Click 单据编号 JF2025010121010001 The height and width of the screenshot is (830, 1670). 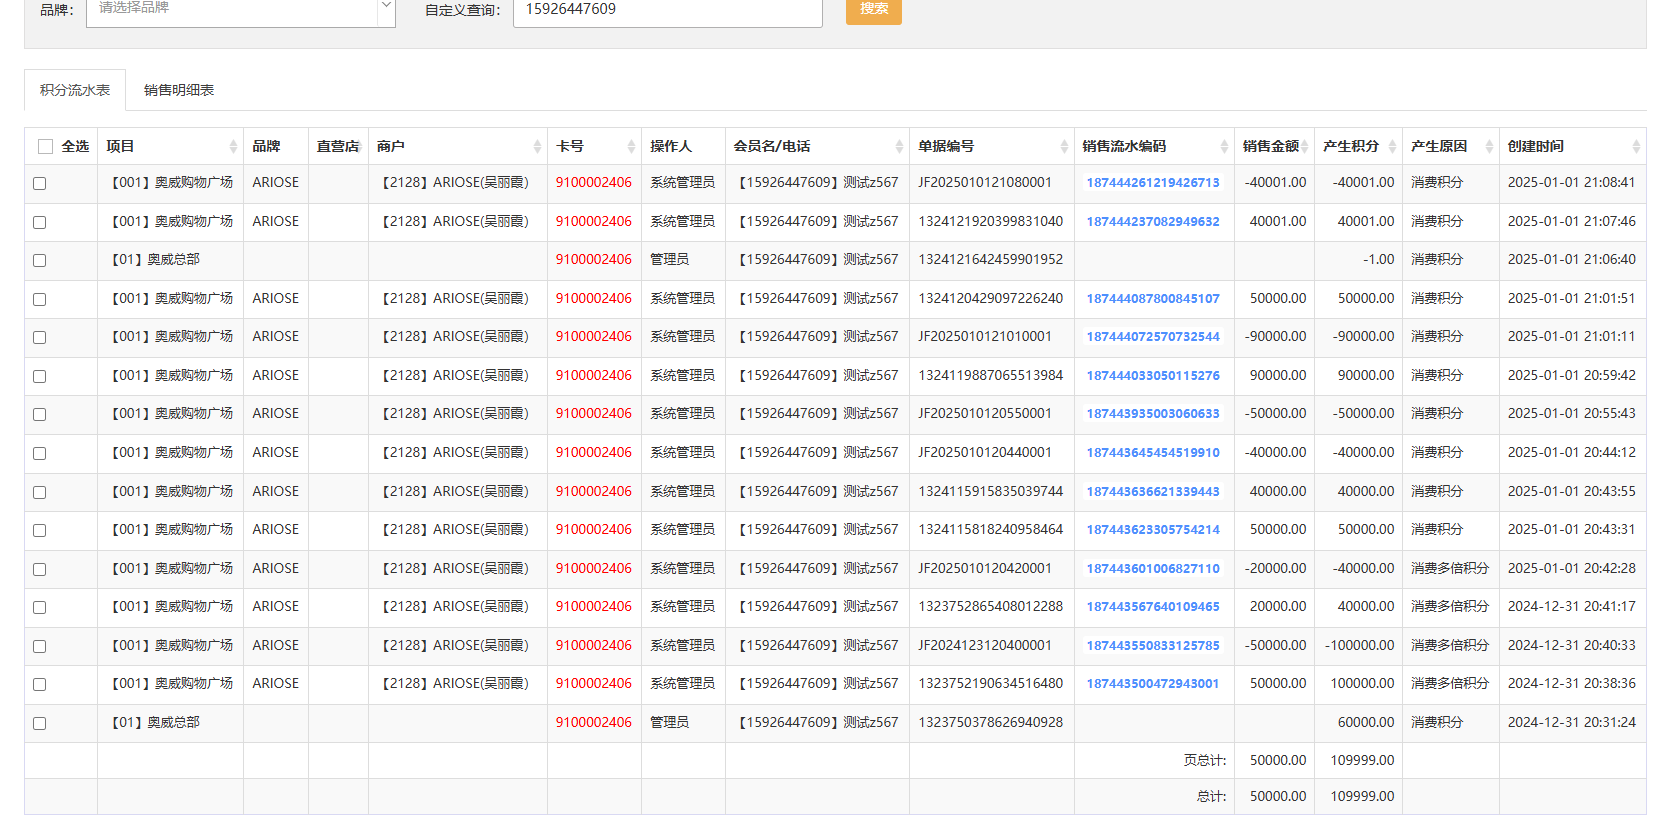pos(985,336)
